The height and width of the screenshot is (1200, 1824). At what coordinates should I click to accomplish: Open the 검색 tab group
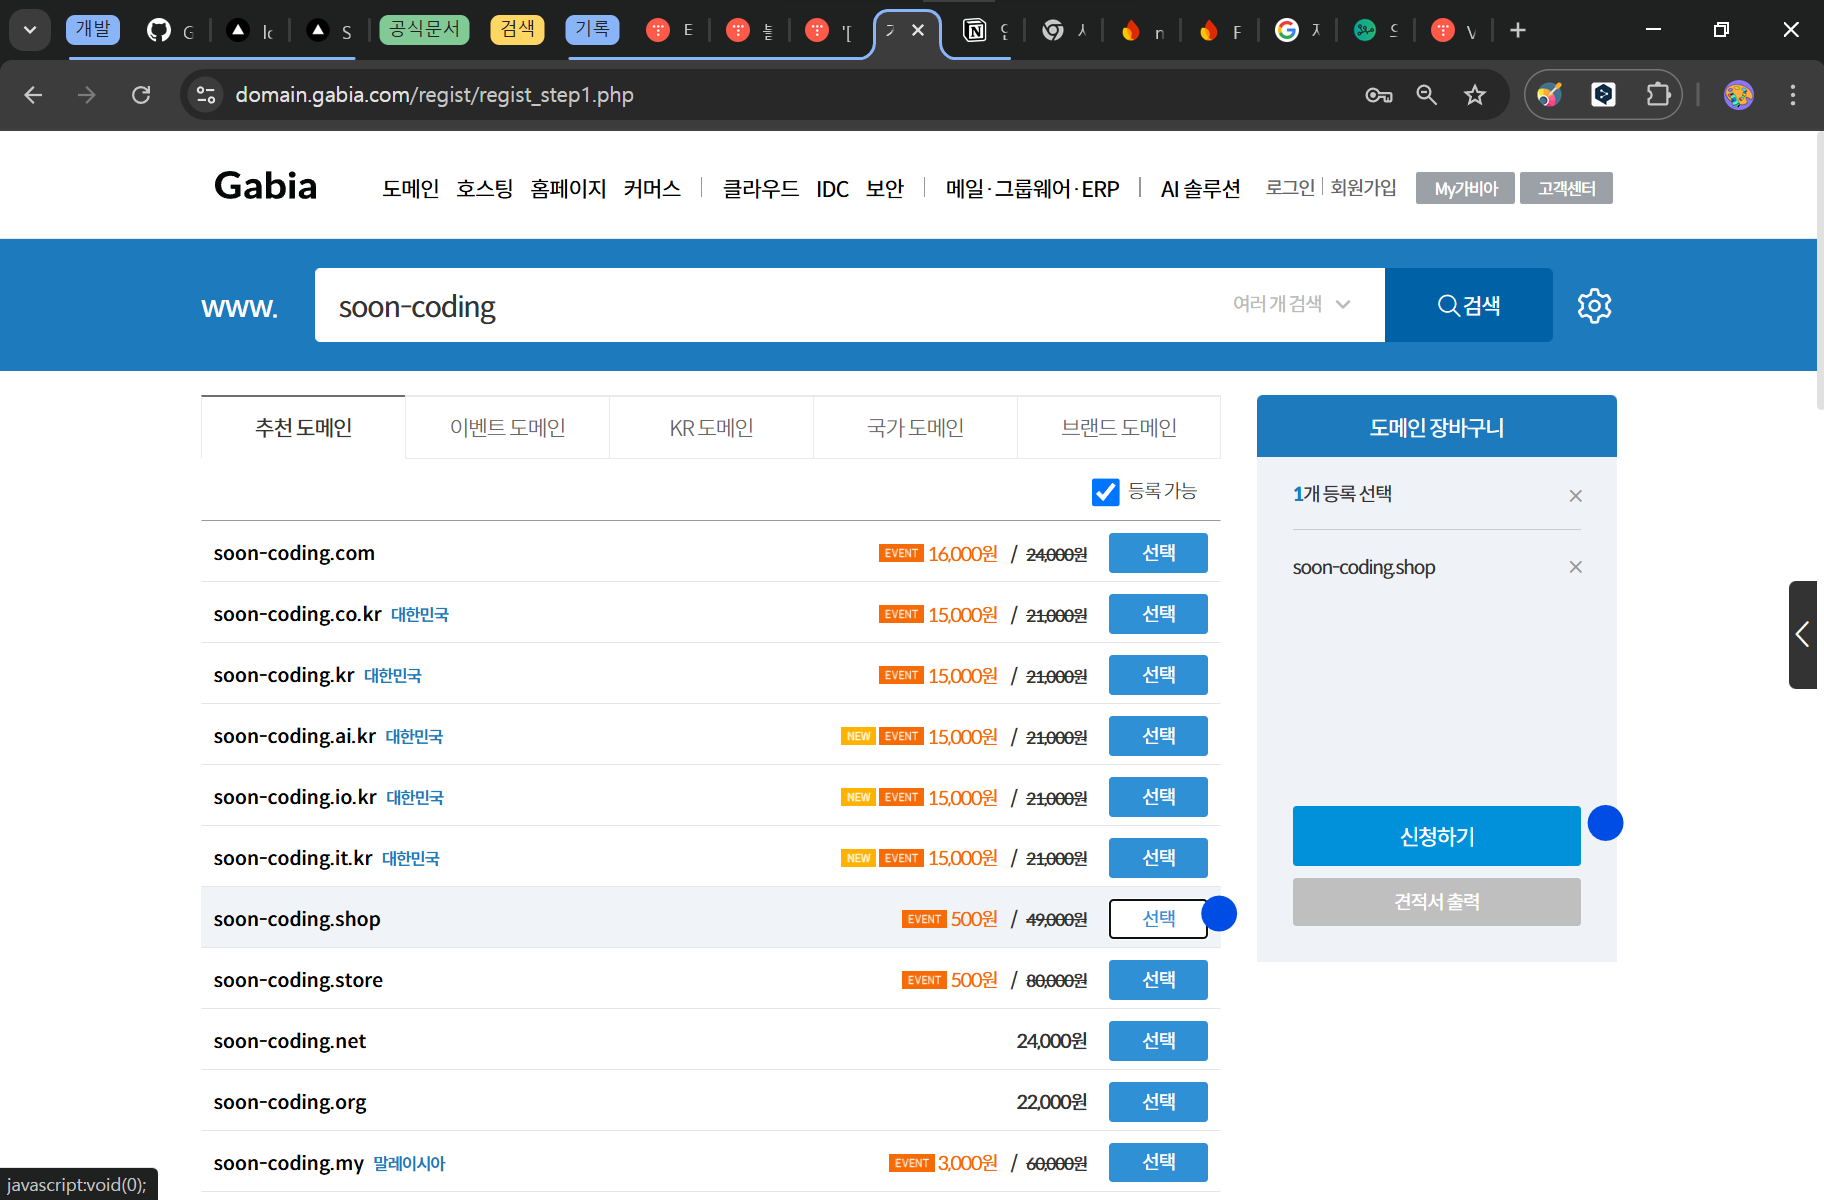518,29
